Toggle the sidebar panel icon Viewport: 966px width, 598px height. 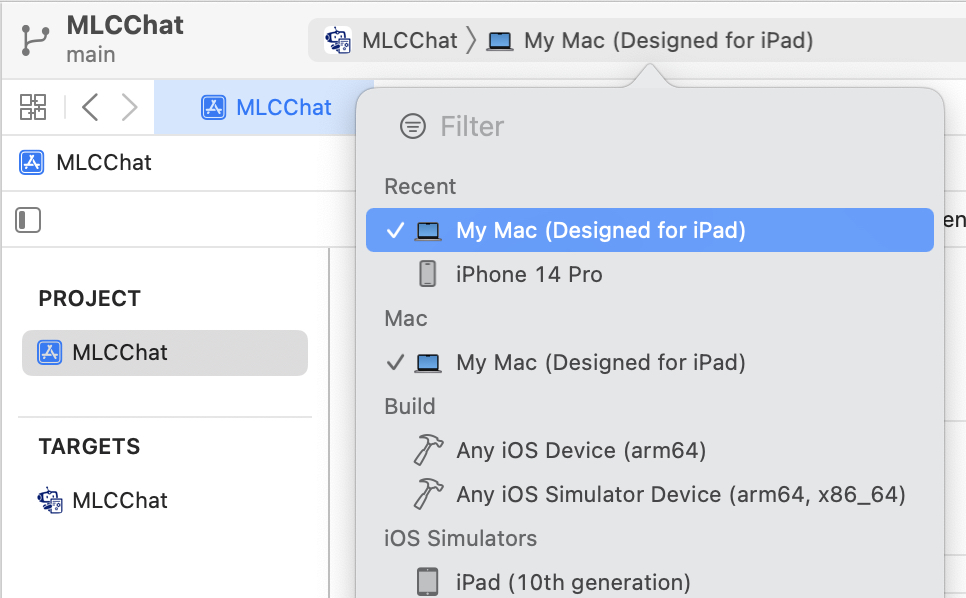click(28, 220)
